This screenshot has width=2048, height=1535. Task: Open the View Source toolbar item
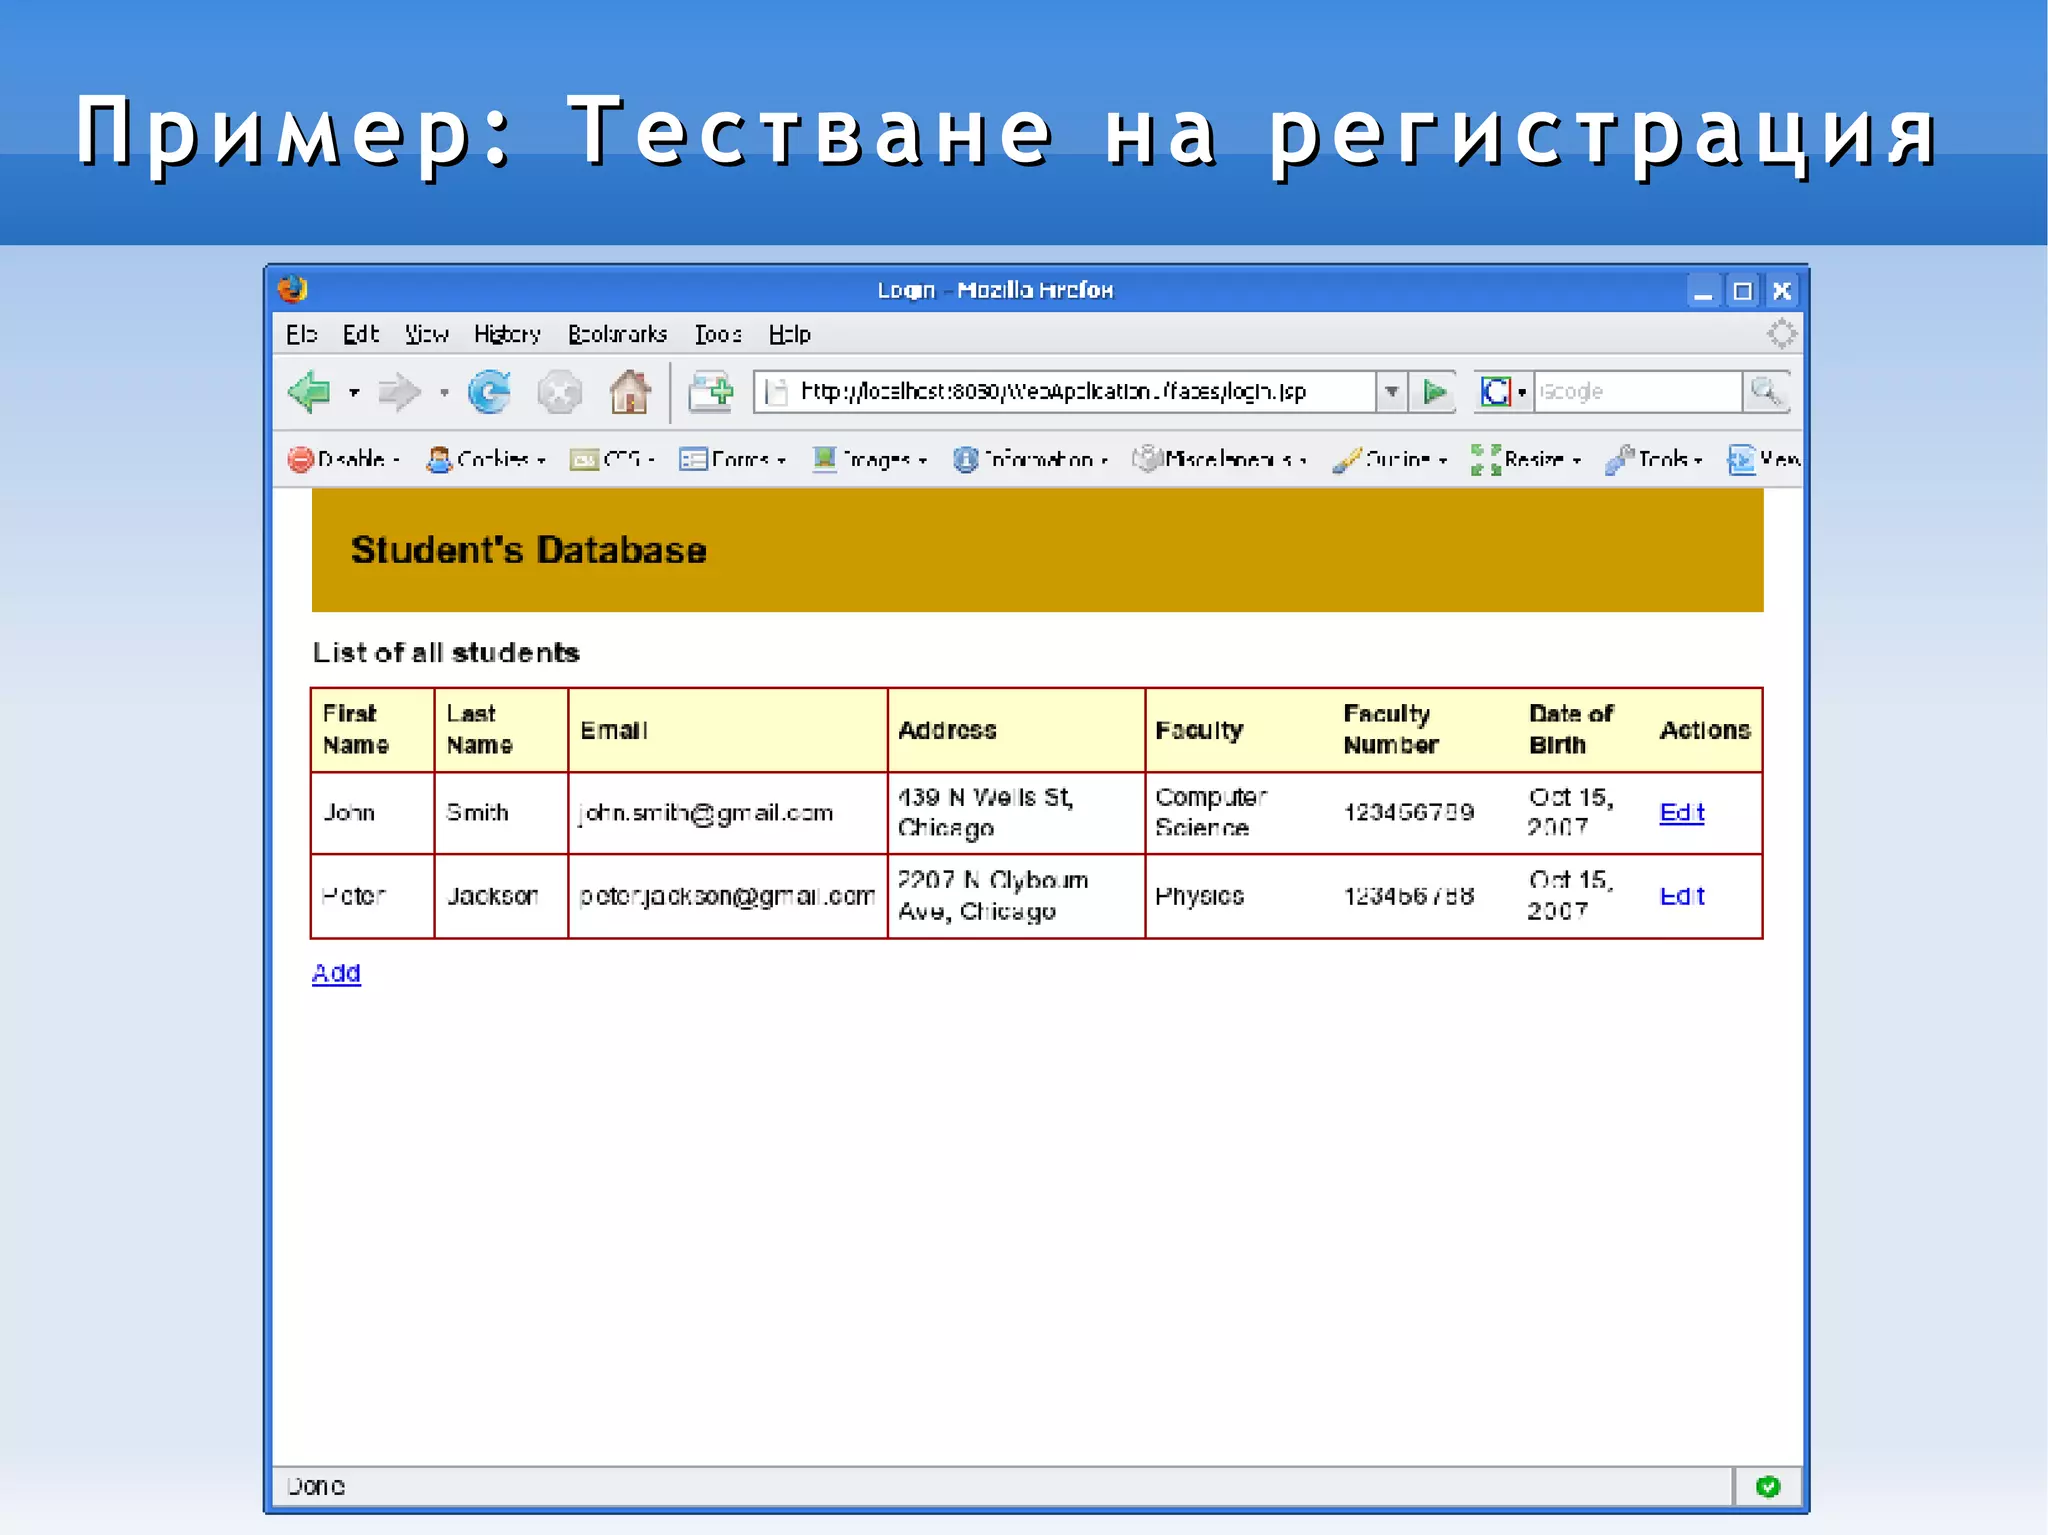pos(1764,459)
